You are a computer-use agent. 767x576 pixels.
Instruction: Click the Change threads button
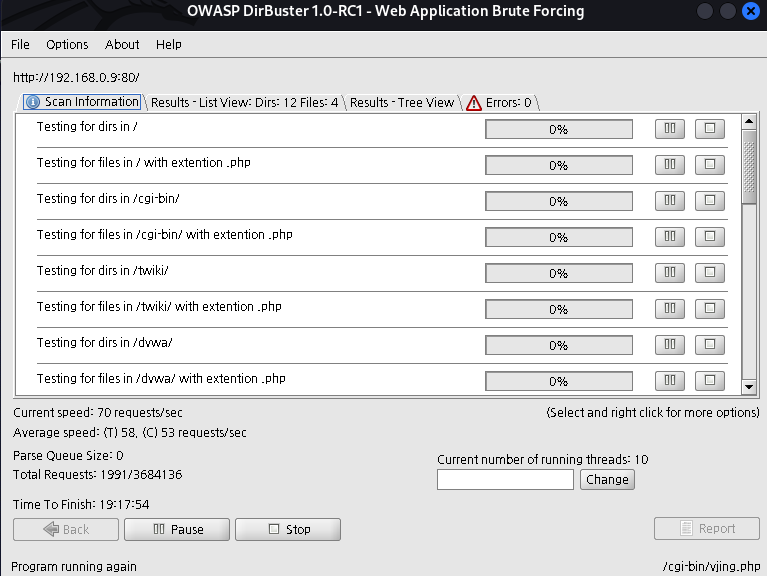coord(607,480)
